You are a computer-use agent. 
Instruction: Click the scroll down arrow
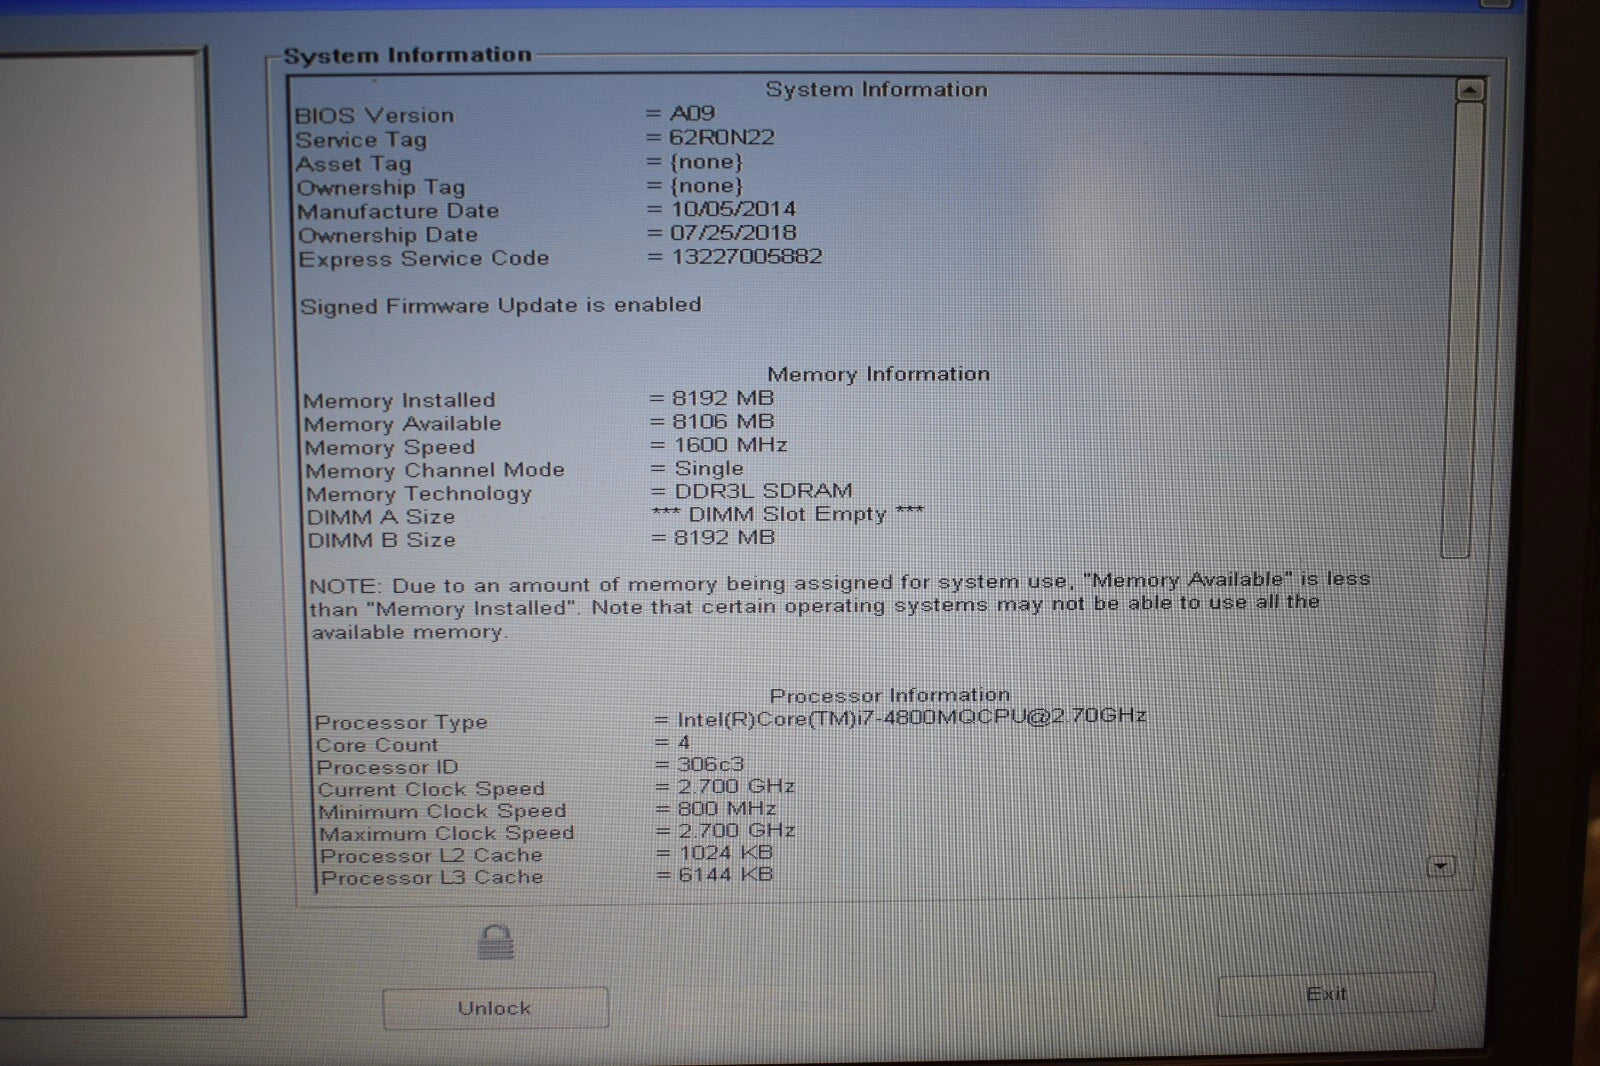1440,866
